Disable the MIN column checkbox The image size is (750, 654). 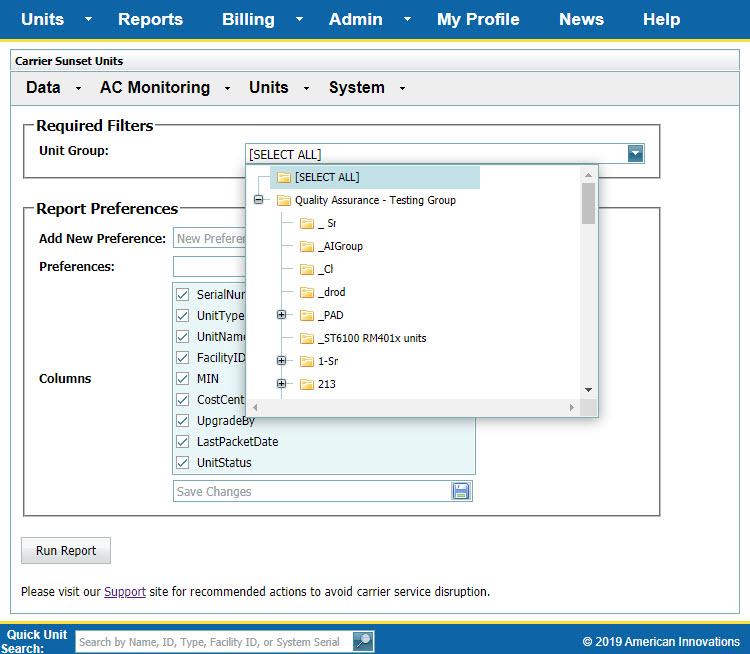click(x=183, y=379)
